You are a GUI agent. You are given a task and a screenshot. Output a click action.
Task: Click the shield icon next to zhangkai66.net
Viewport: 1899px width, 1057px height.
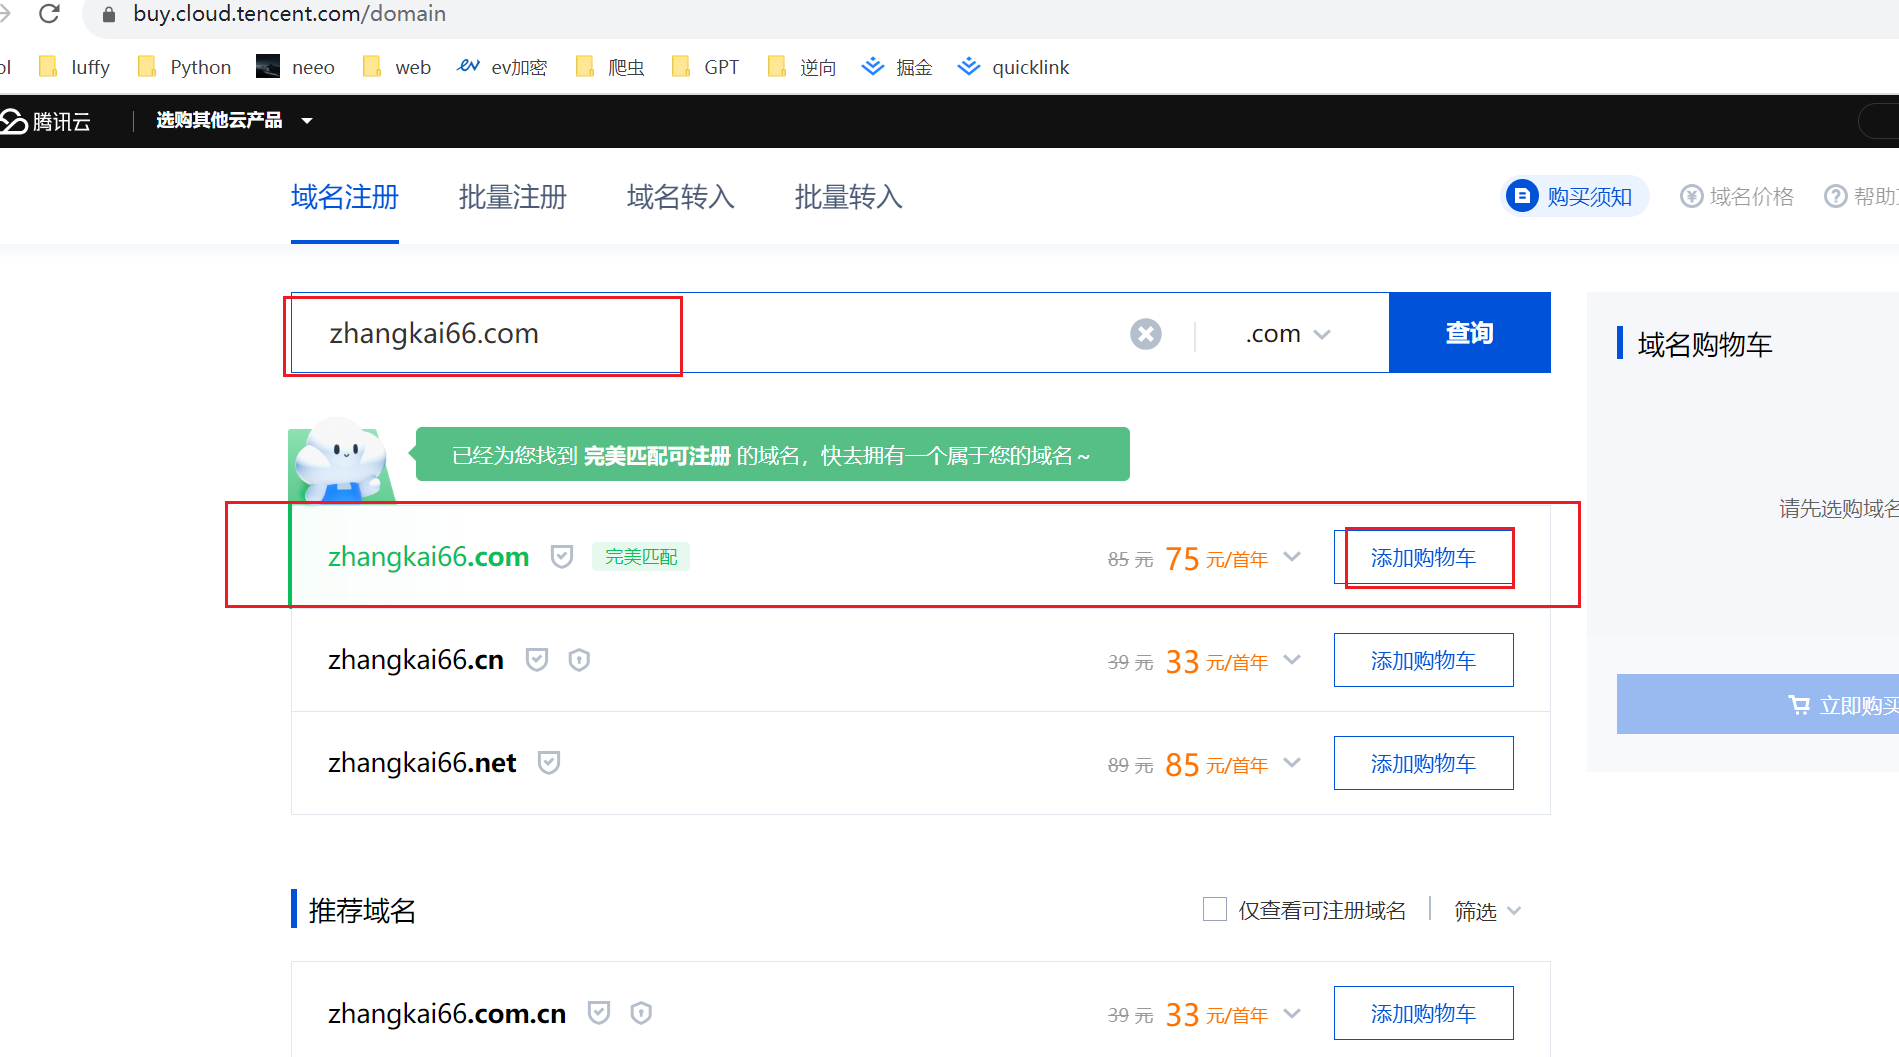pos(549,763)
